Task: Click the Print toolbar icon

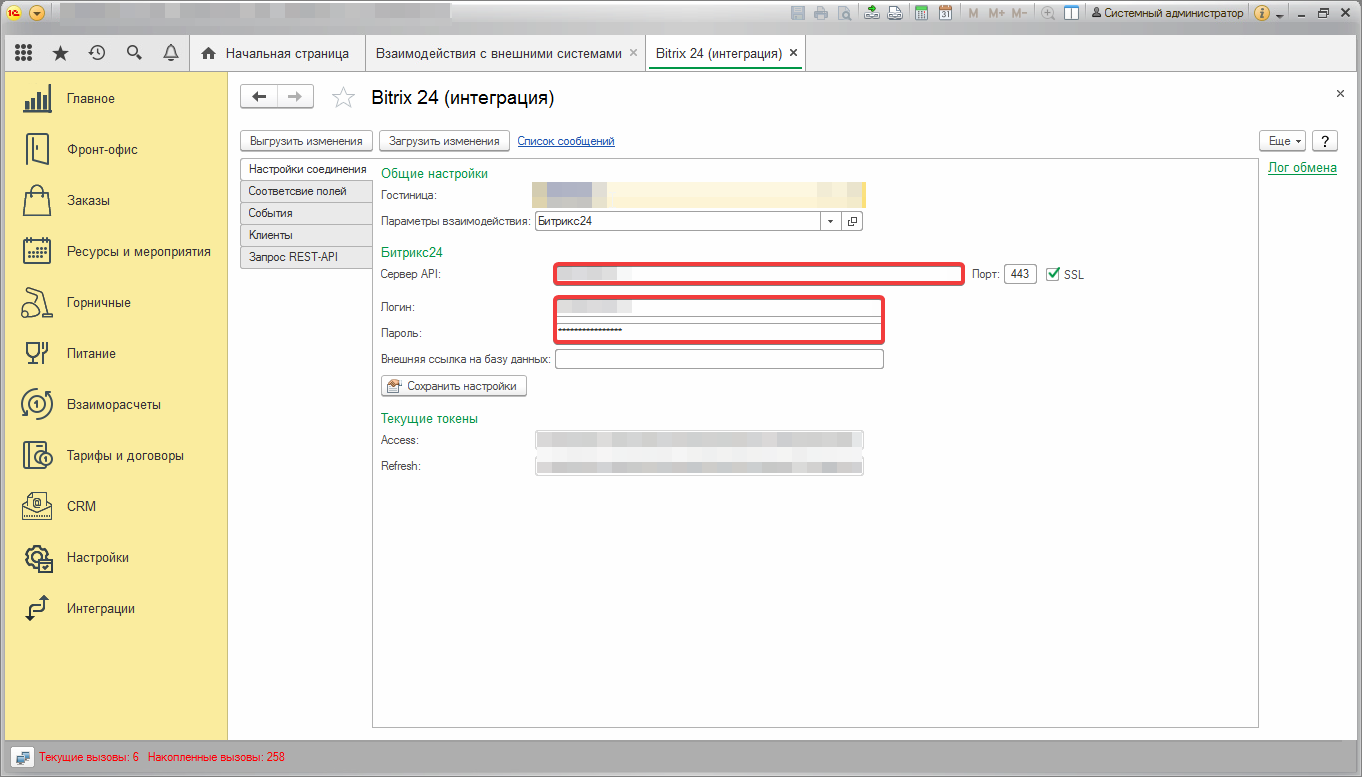Action: coord(821,13)
